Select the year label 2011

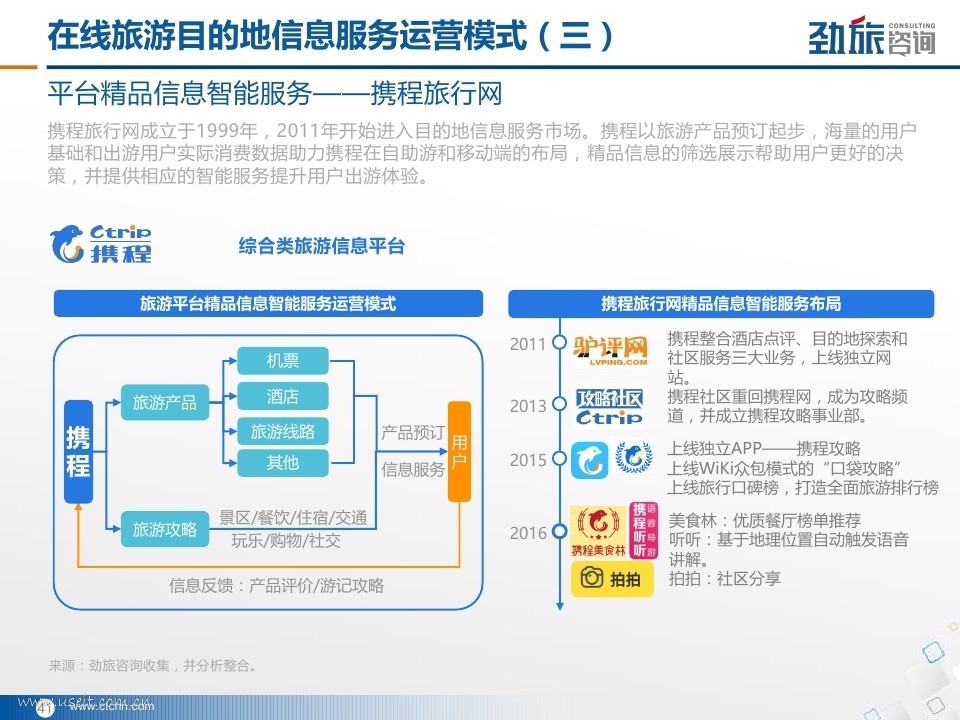pyautogui.click(x=528, y=344)
